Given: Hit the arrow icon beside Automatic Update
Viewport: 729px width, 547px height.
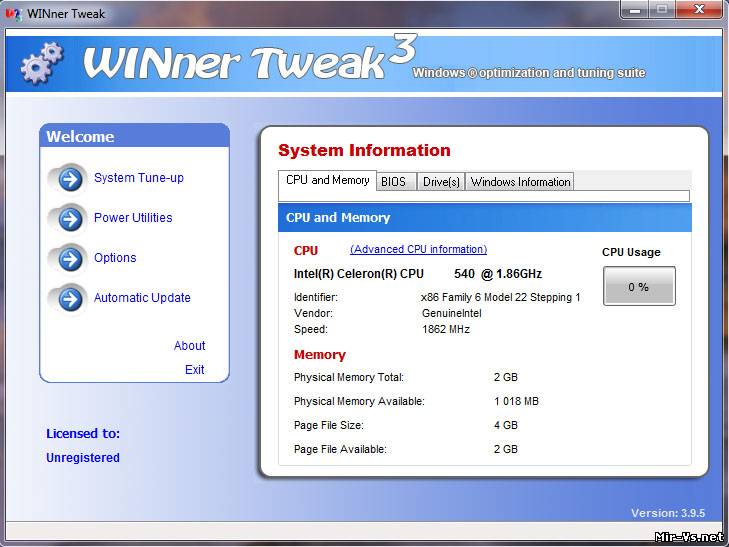Looking at the screenshot, I should tap(69, 298).
